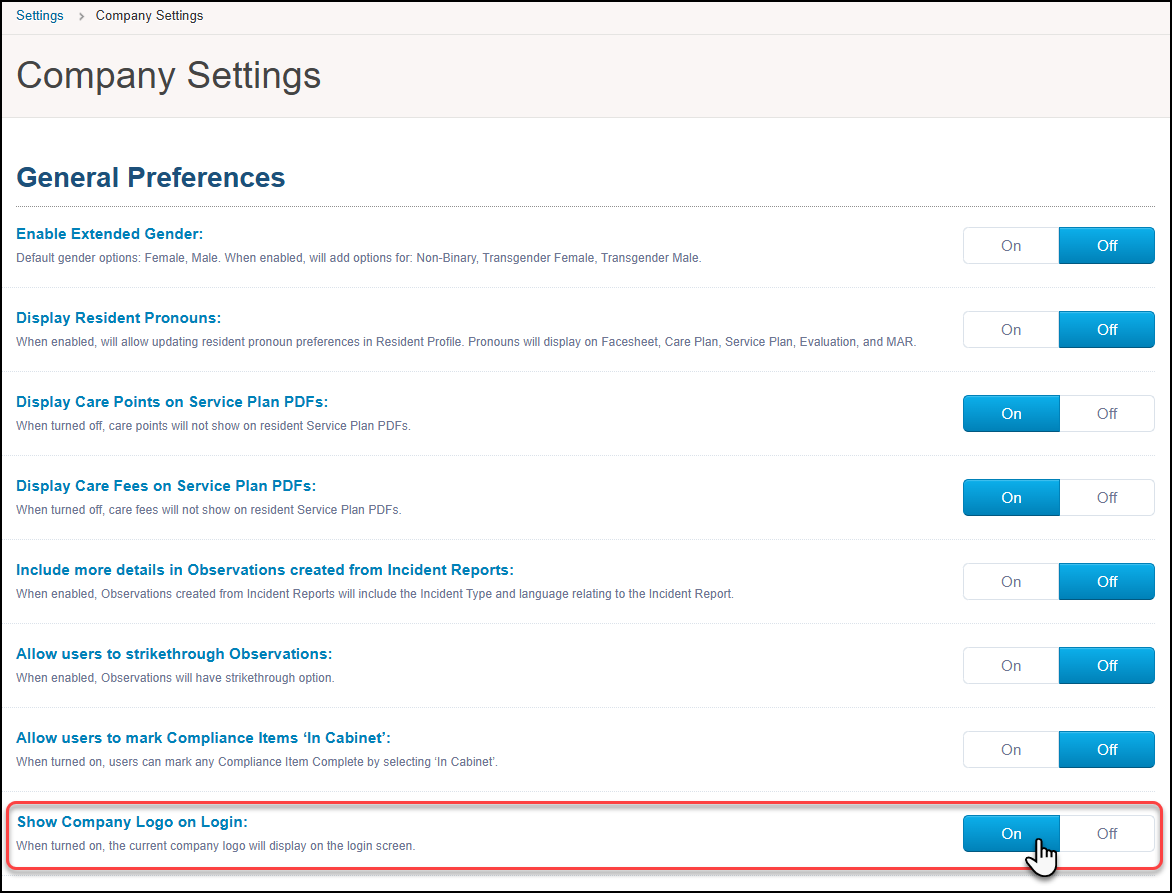Enable more details in Incident Report Observations
This screenshot has width=1172, height=893.
point(1010,581)
